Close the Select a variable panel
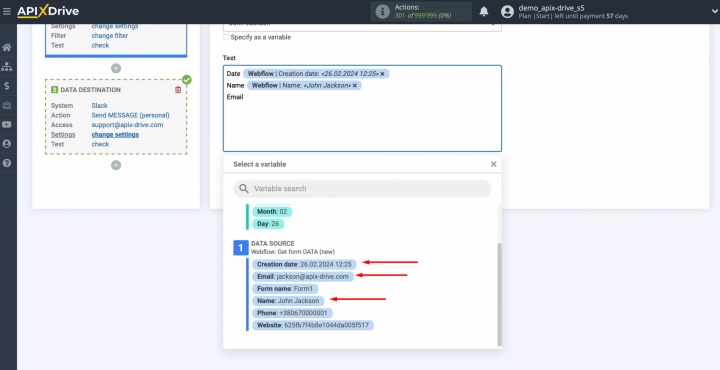This screenshot has height=370, width=720. click(493, 164)
